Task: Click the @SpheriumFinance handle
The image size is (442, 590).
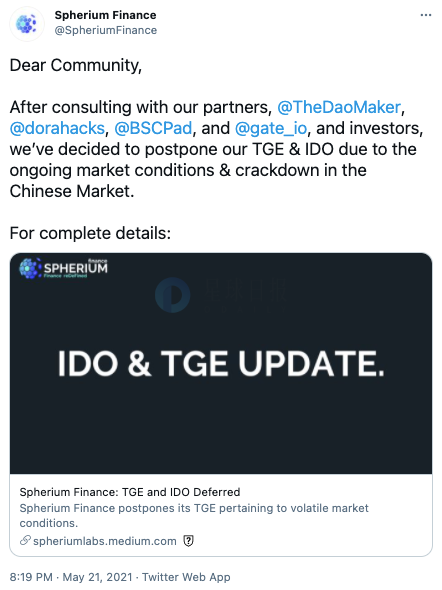Action: click(x=106, y=30)
